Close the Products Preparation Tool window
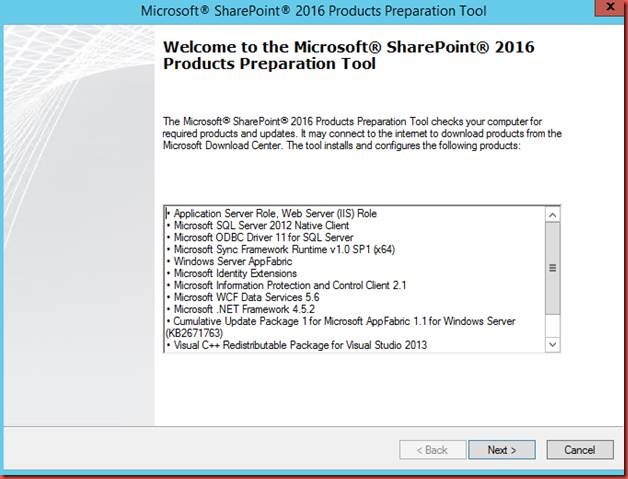 pos(610,8)
